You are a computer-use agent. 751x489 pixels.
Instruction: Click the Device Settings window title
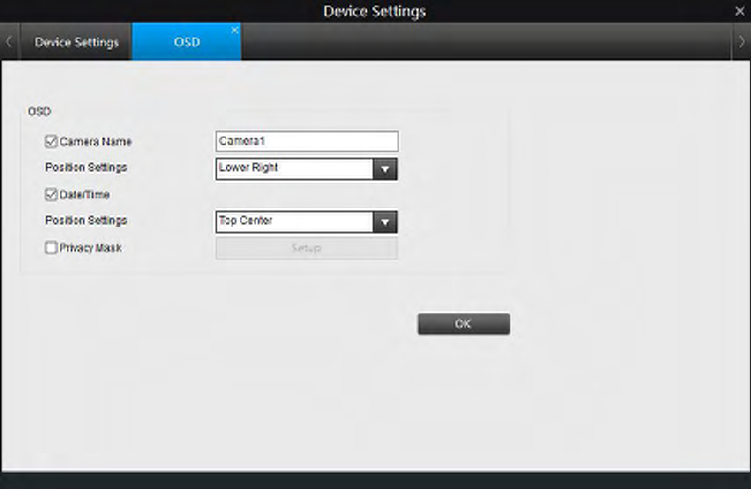tap(375, 11)
